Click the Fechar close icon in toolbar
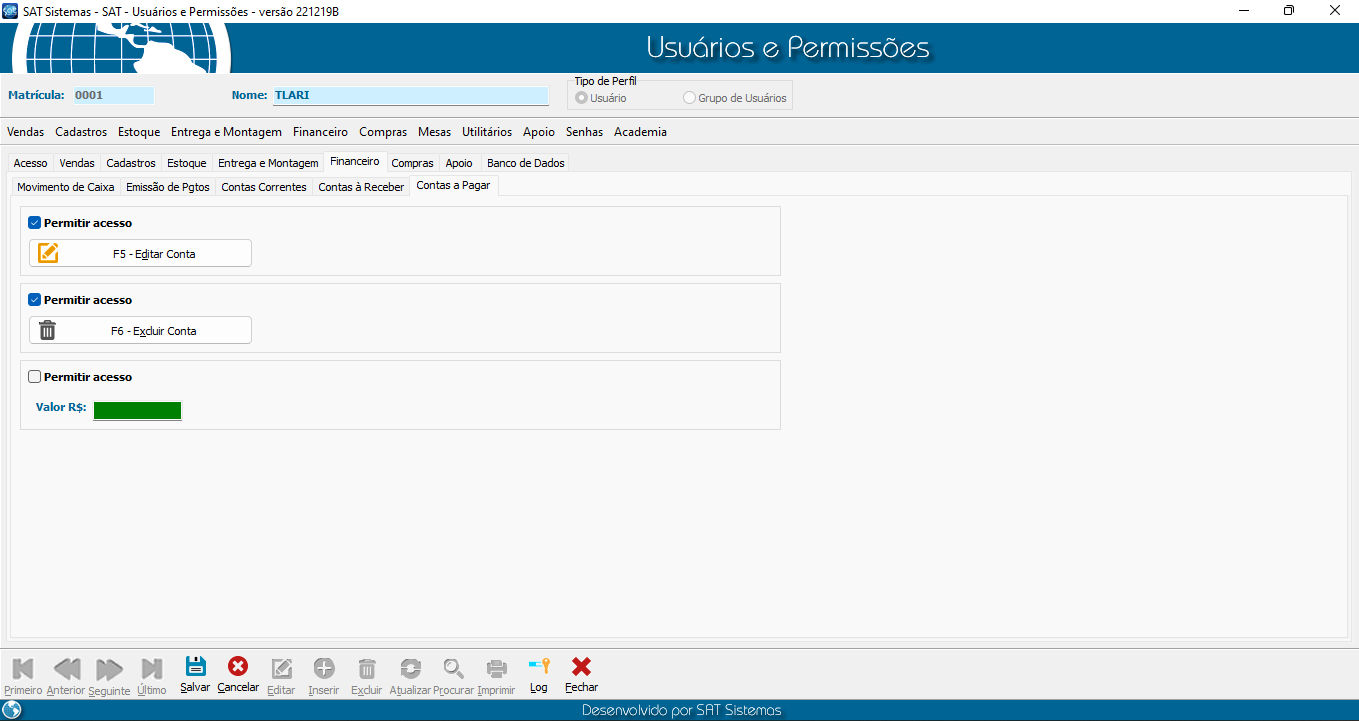Viewport: 1359px width, 721px height. point(581,667)
